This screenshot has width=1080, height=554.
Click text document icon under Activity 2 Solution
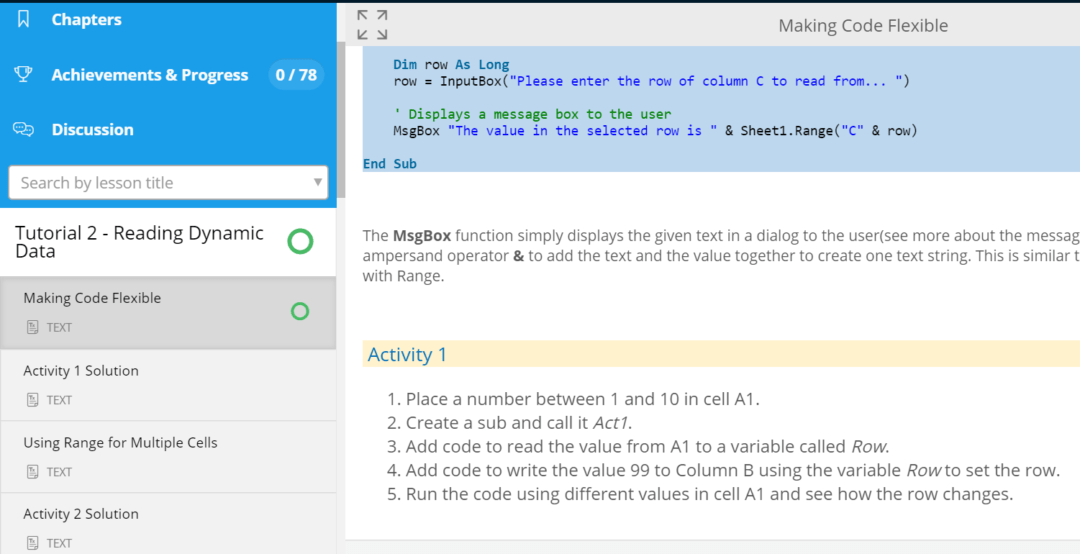click(32, 543)
